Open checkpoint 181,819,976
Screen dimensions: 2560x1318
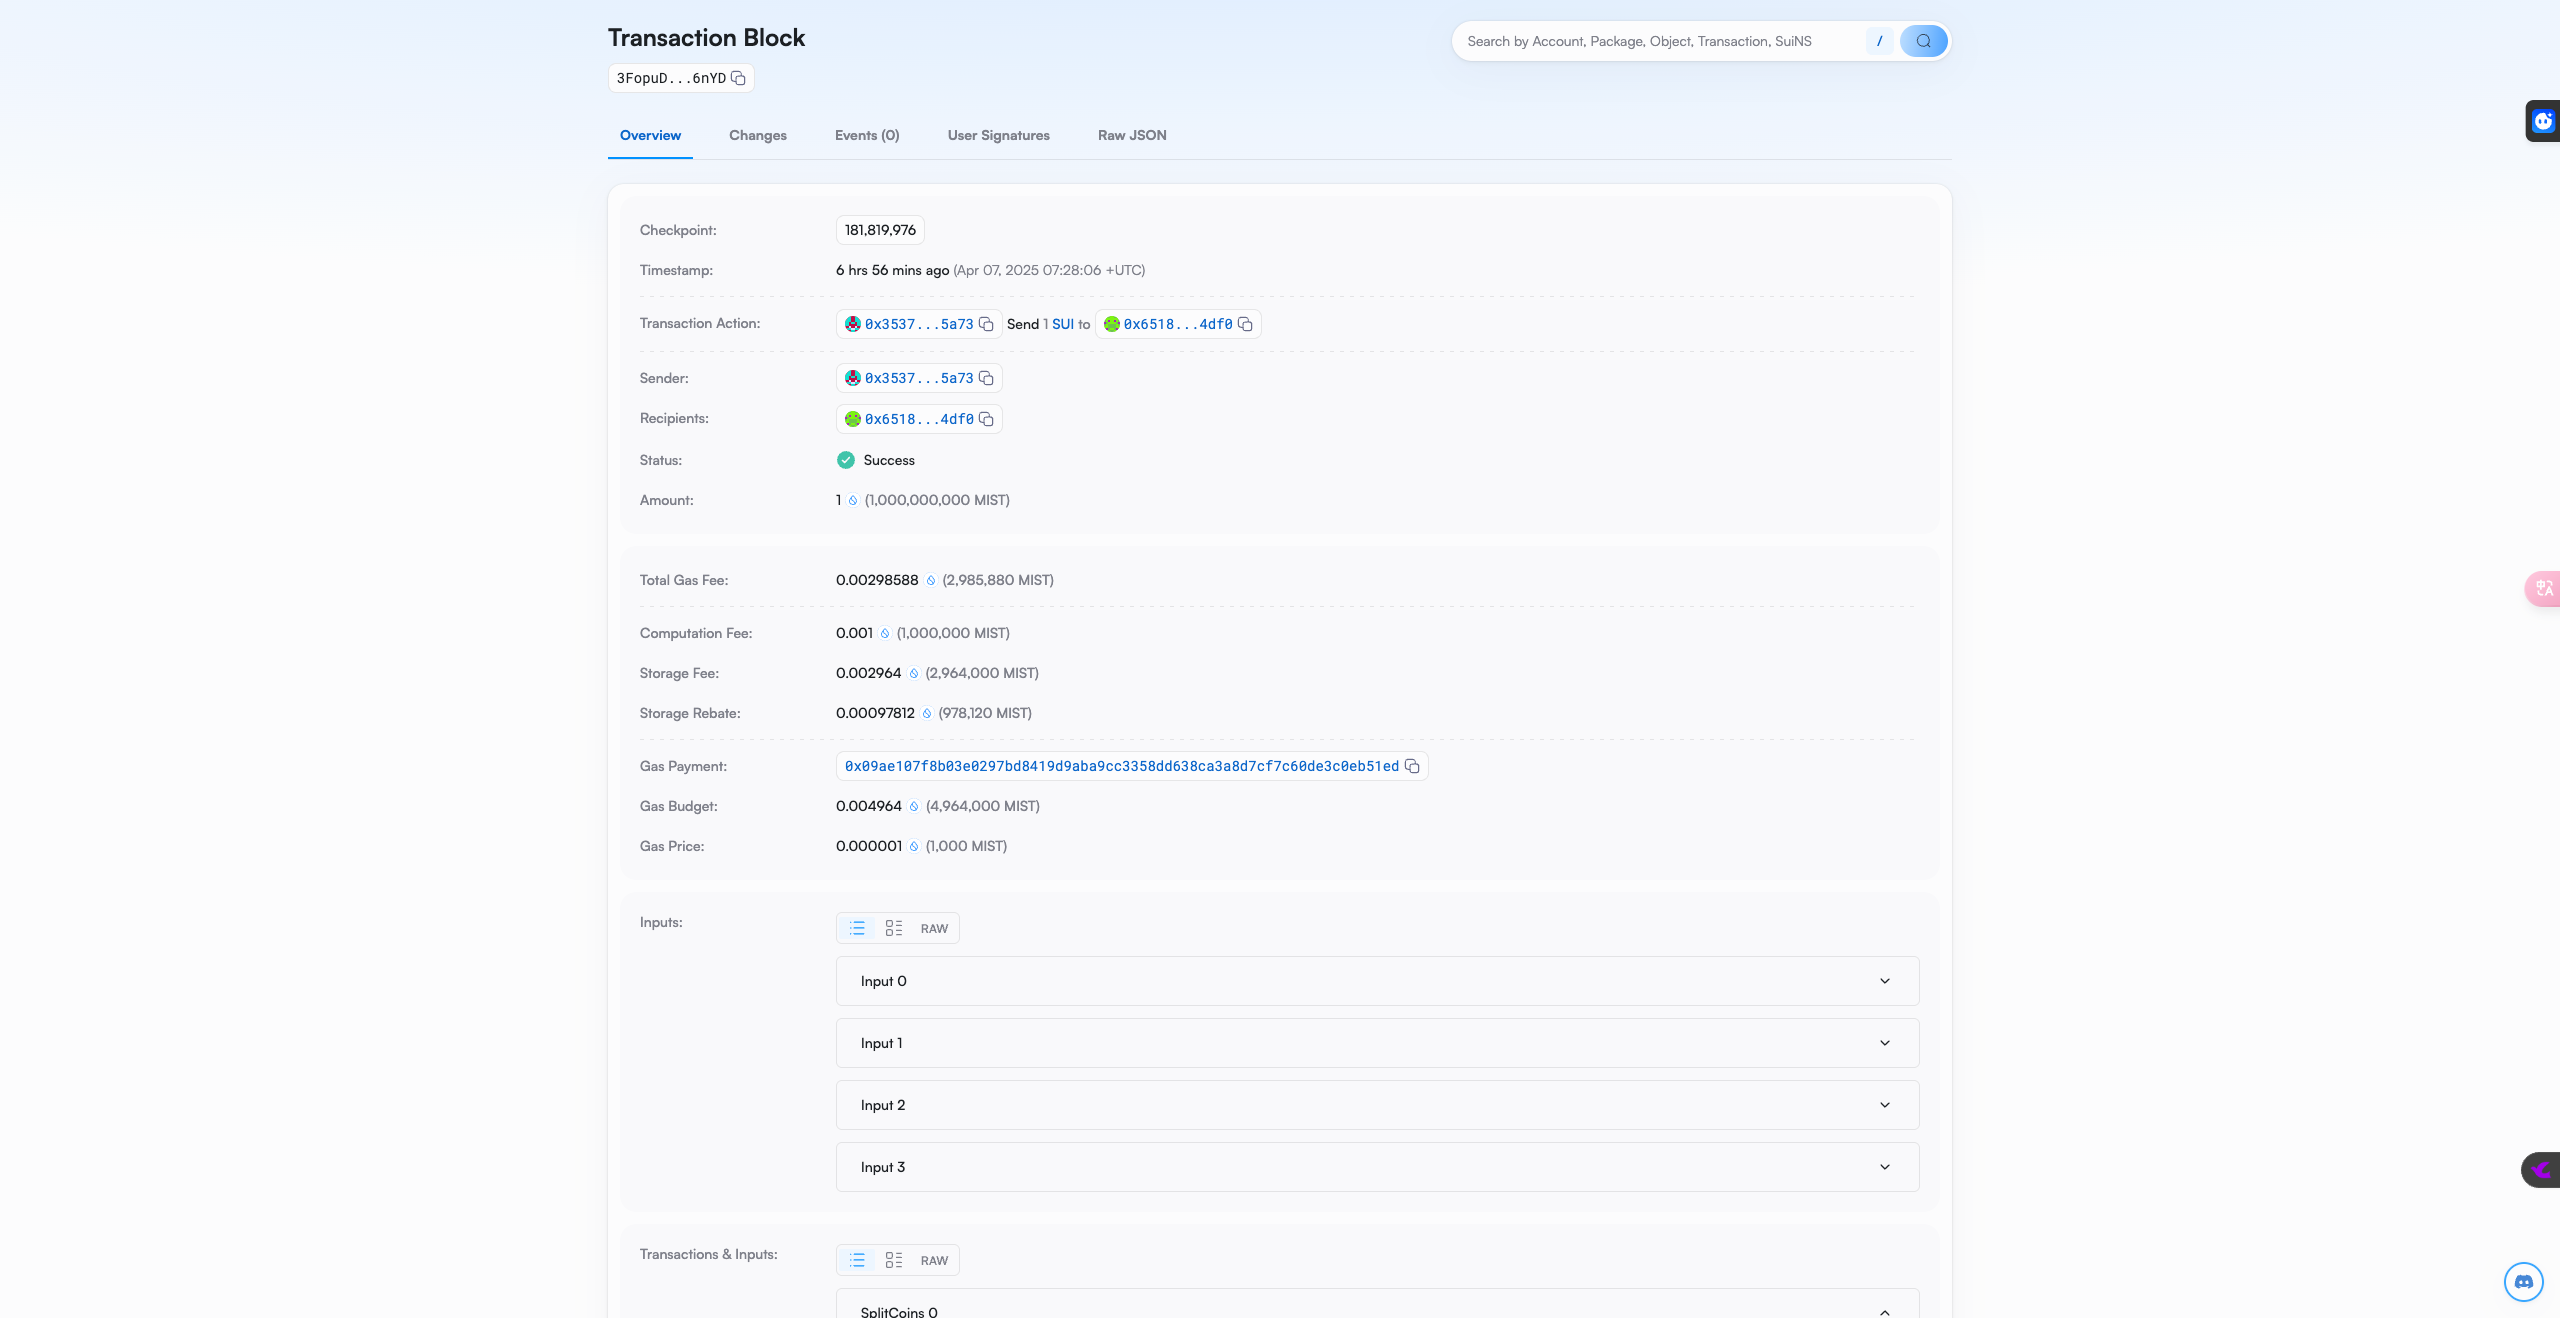880,230
